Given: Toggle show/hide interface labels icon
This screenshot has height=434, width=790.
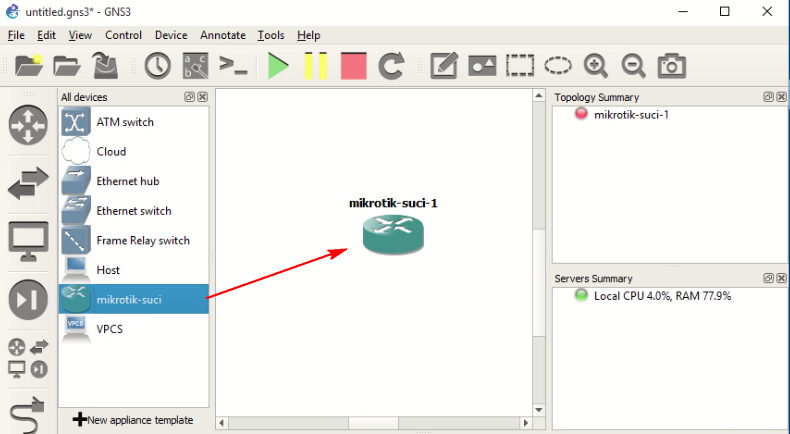Looking at the screenshot, I should [x=195, y=66].
